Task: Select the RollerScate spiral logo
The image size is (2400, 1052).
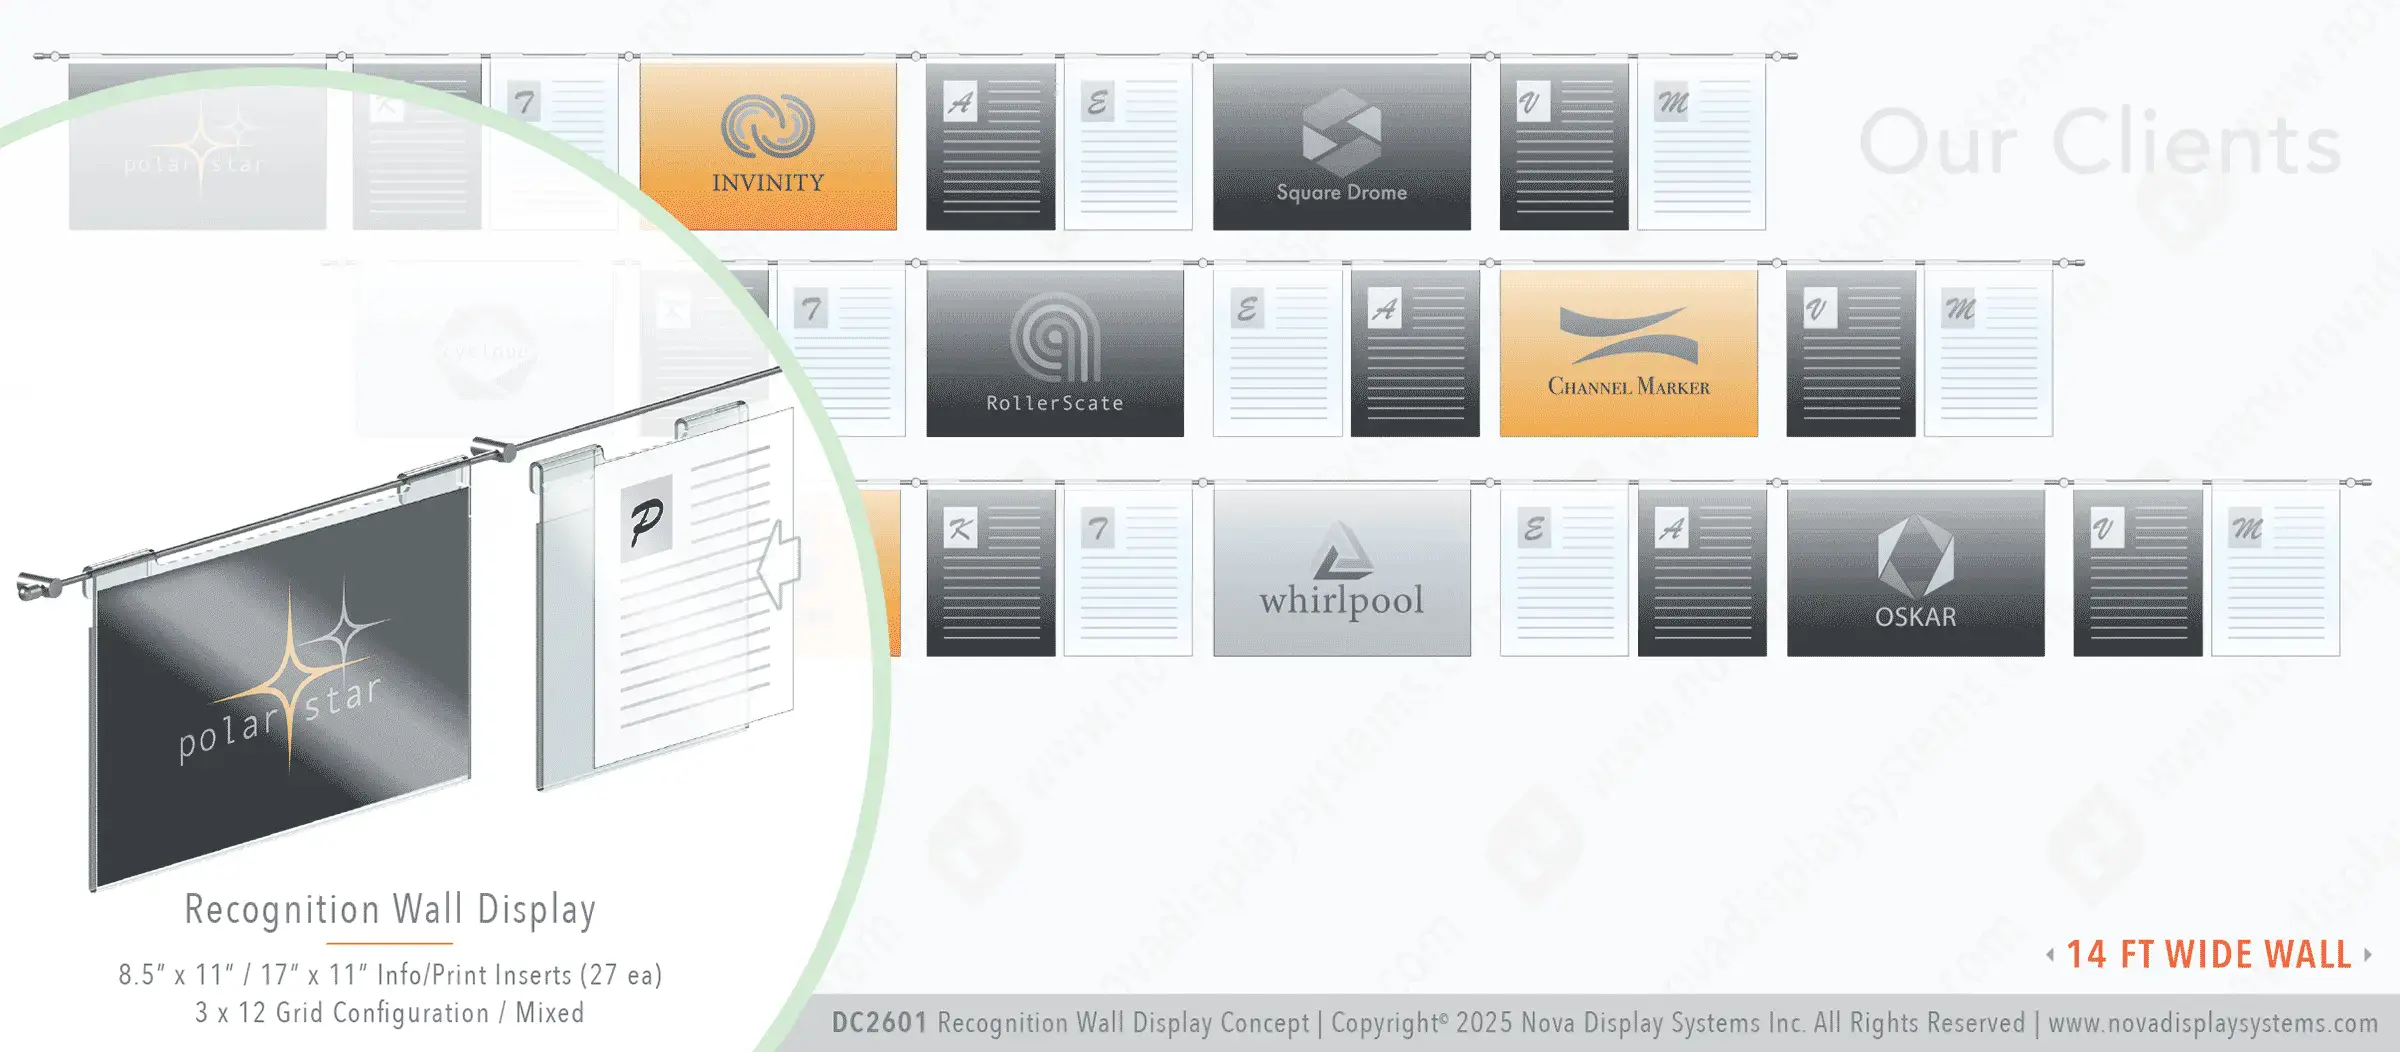Action: point(1054,338)
